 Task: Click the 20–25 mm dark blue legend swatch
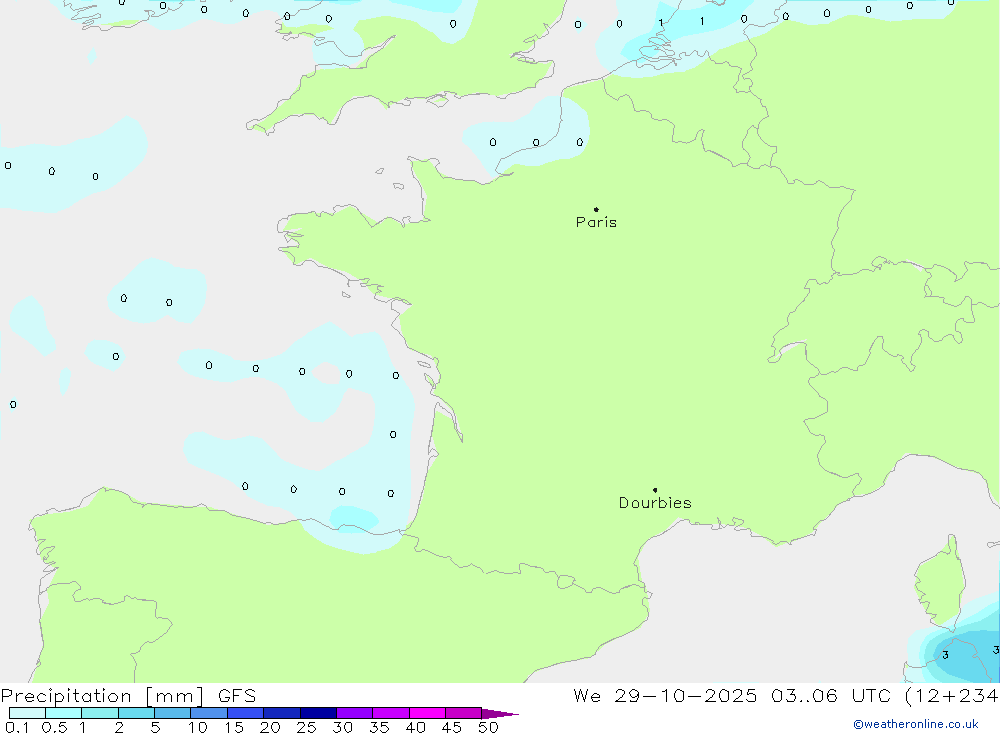click(282, 713)
